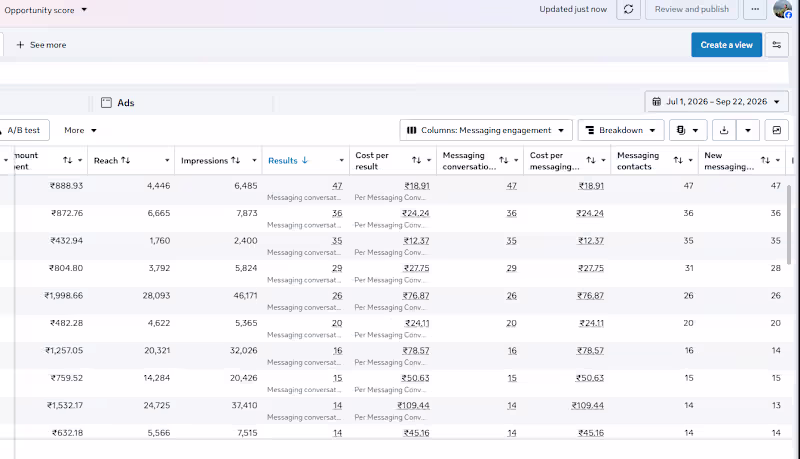
Task: Toggle Results descending sort arrow
Action: [305, 160]
